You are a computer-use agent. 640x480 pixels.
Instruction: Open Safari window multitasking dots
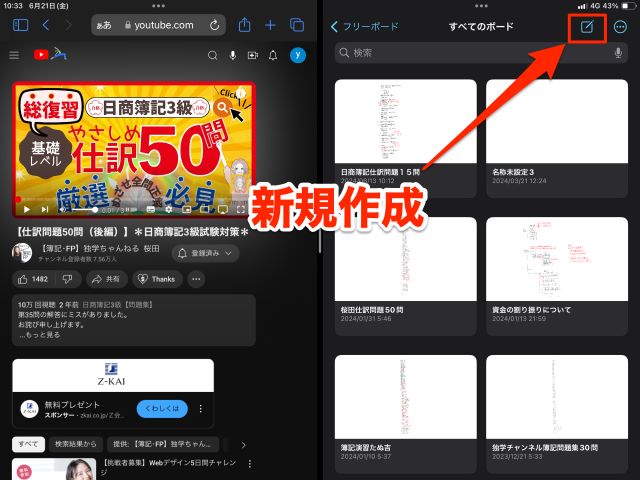pos(158,6)
